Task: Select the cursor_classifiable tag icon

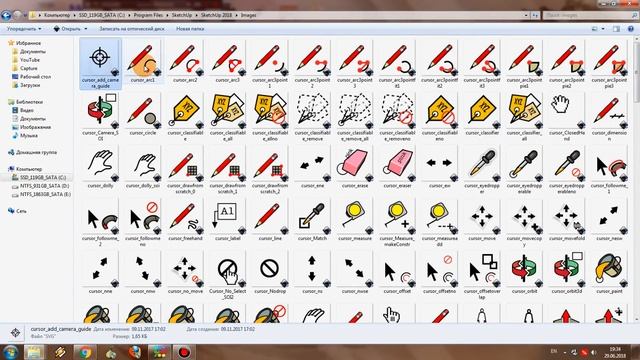Action: click(185, 111)
